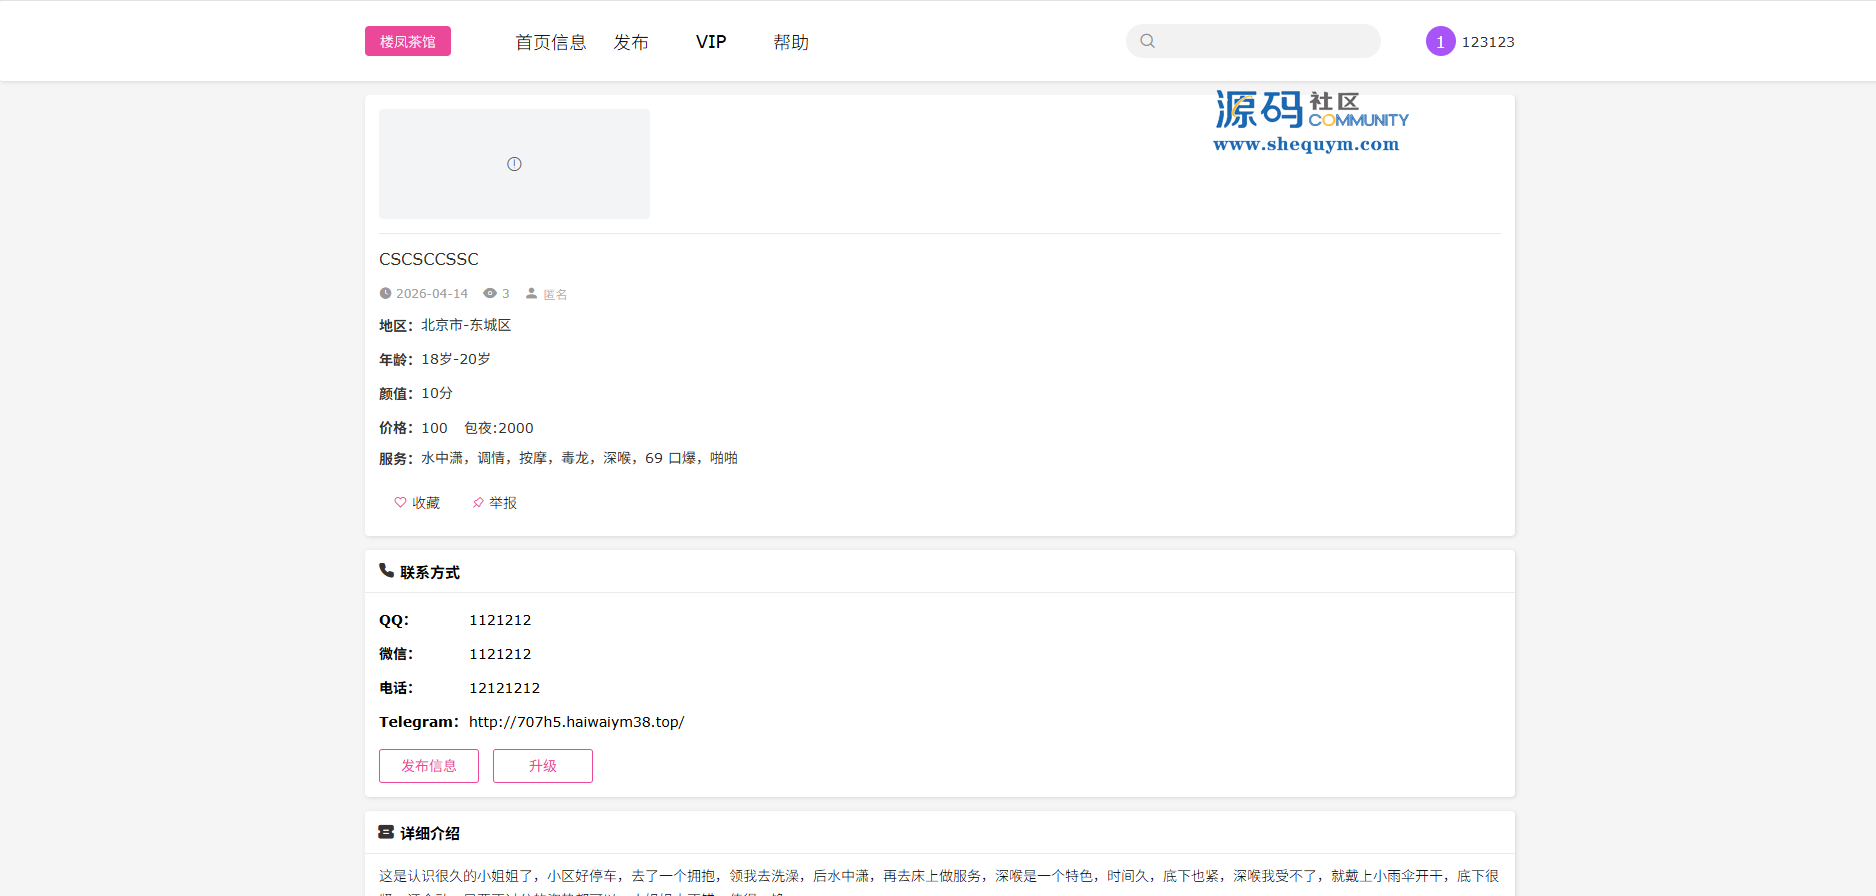Focus the search input field
This screenshot has height=896, width=1876.
pyautogui.click(x=1265, y=41)
